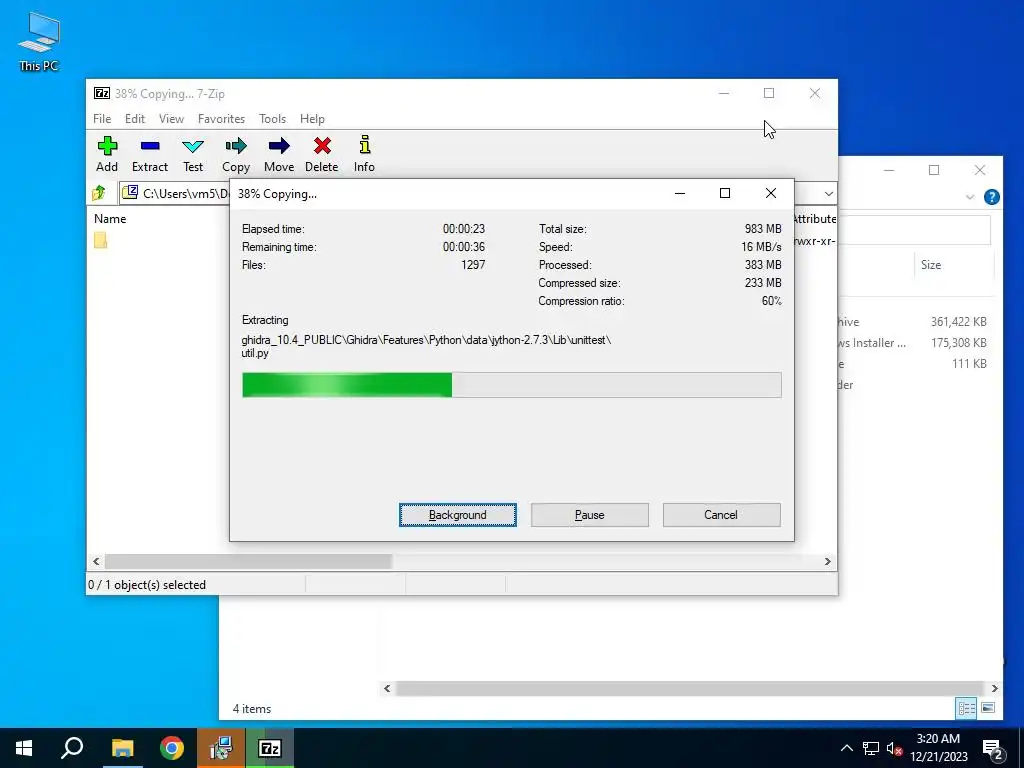The image size is (1024, 768).
Task: Open the View menu
Action: 171,119
